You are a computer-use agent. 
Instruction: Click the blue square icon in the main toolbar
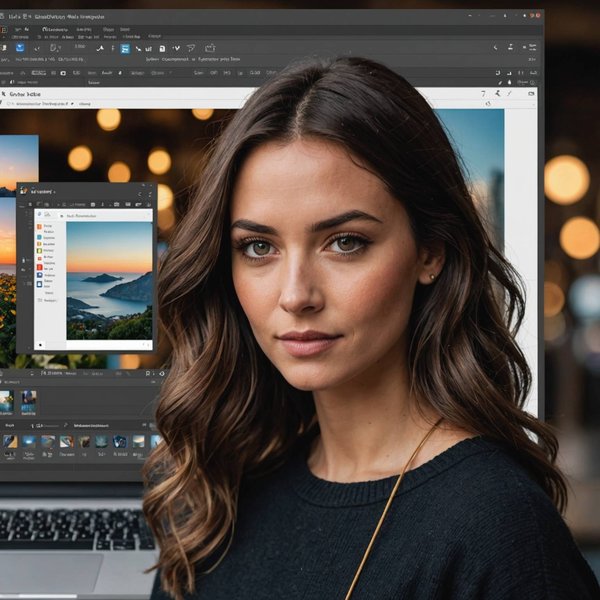click(20, 47)
